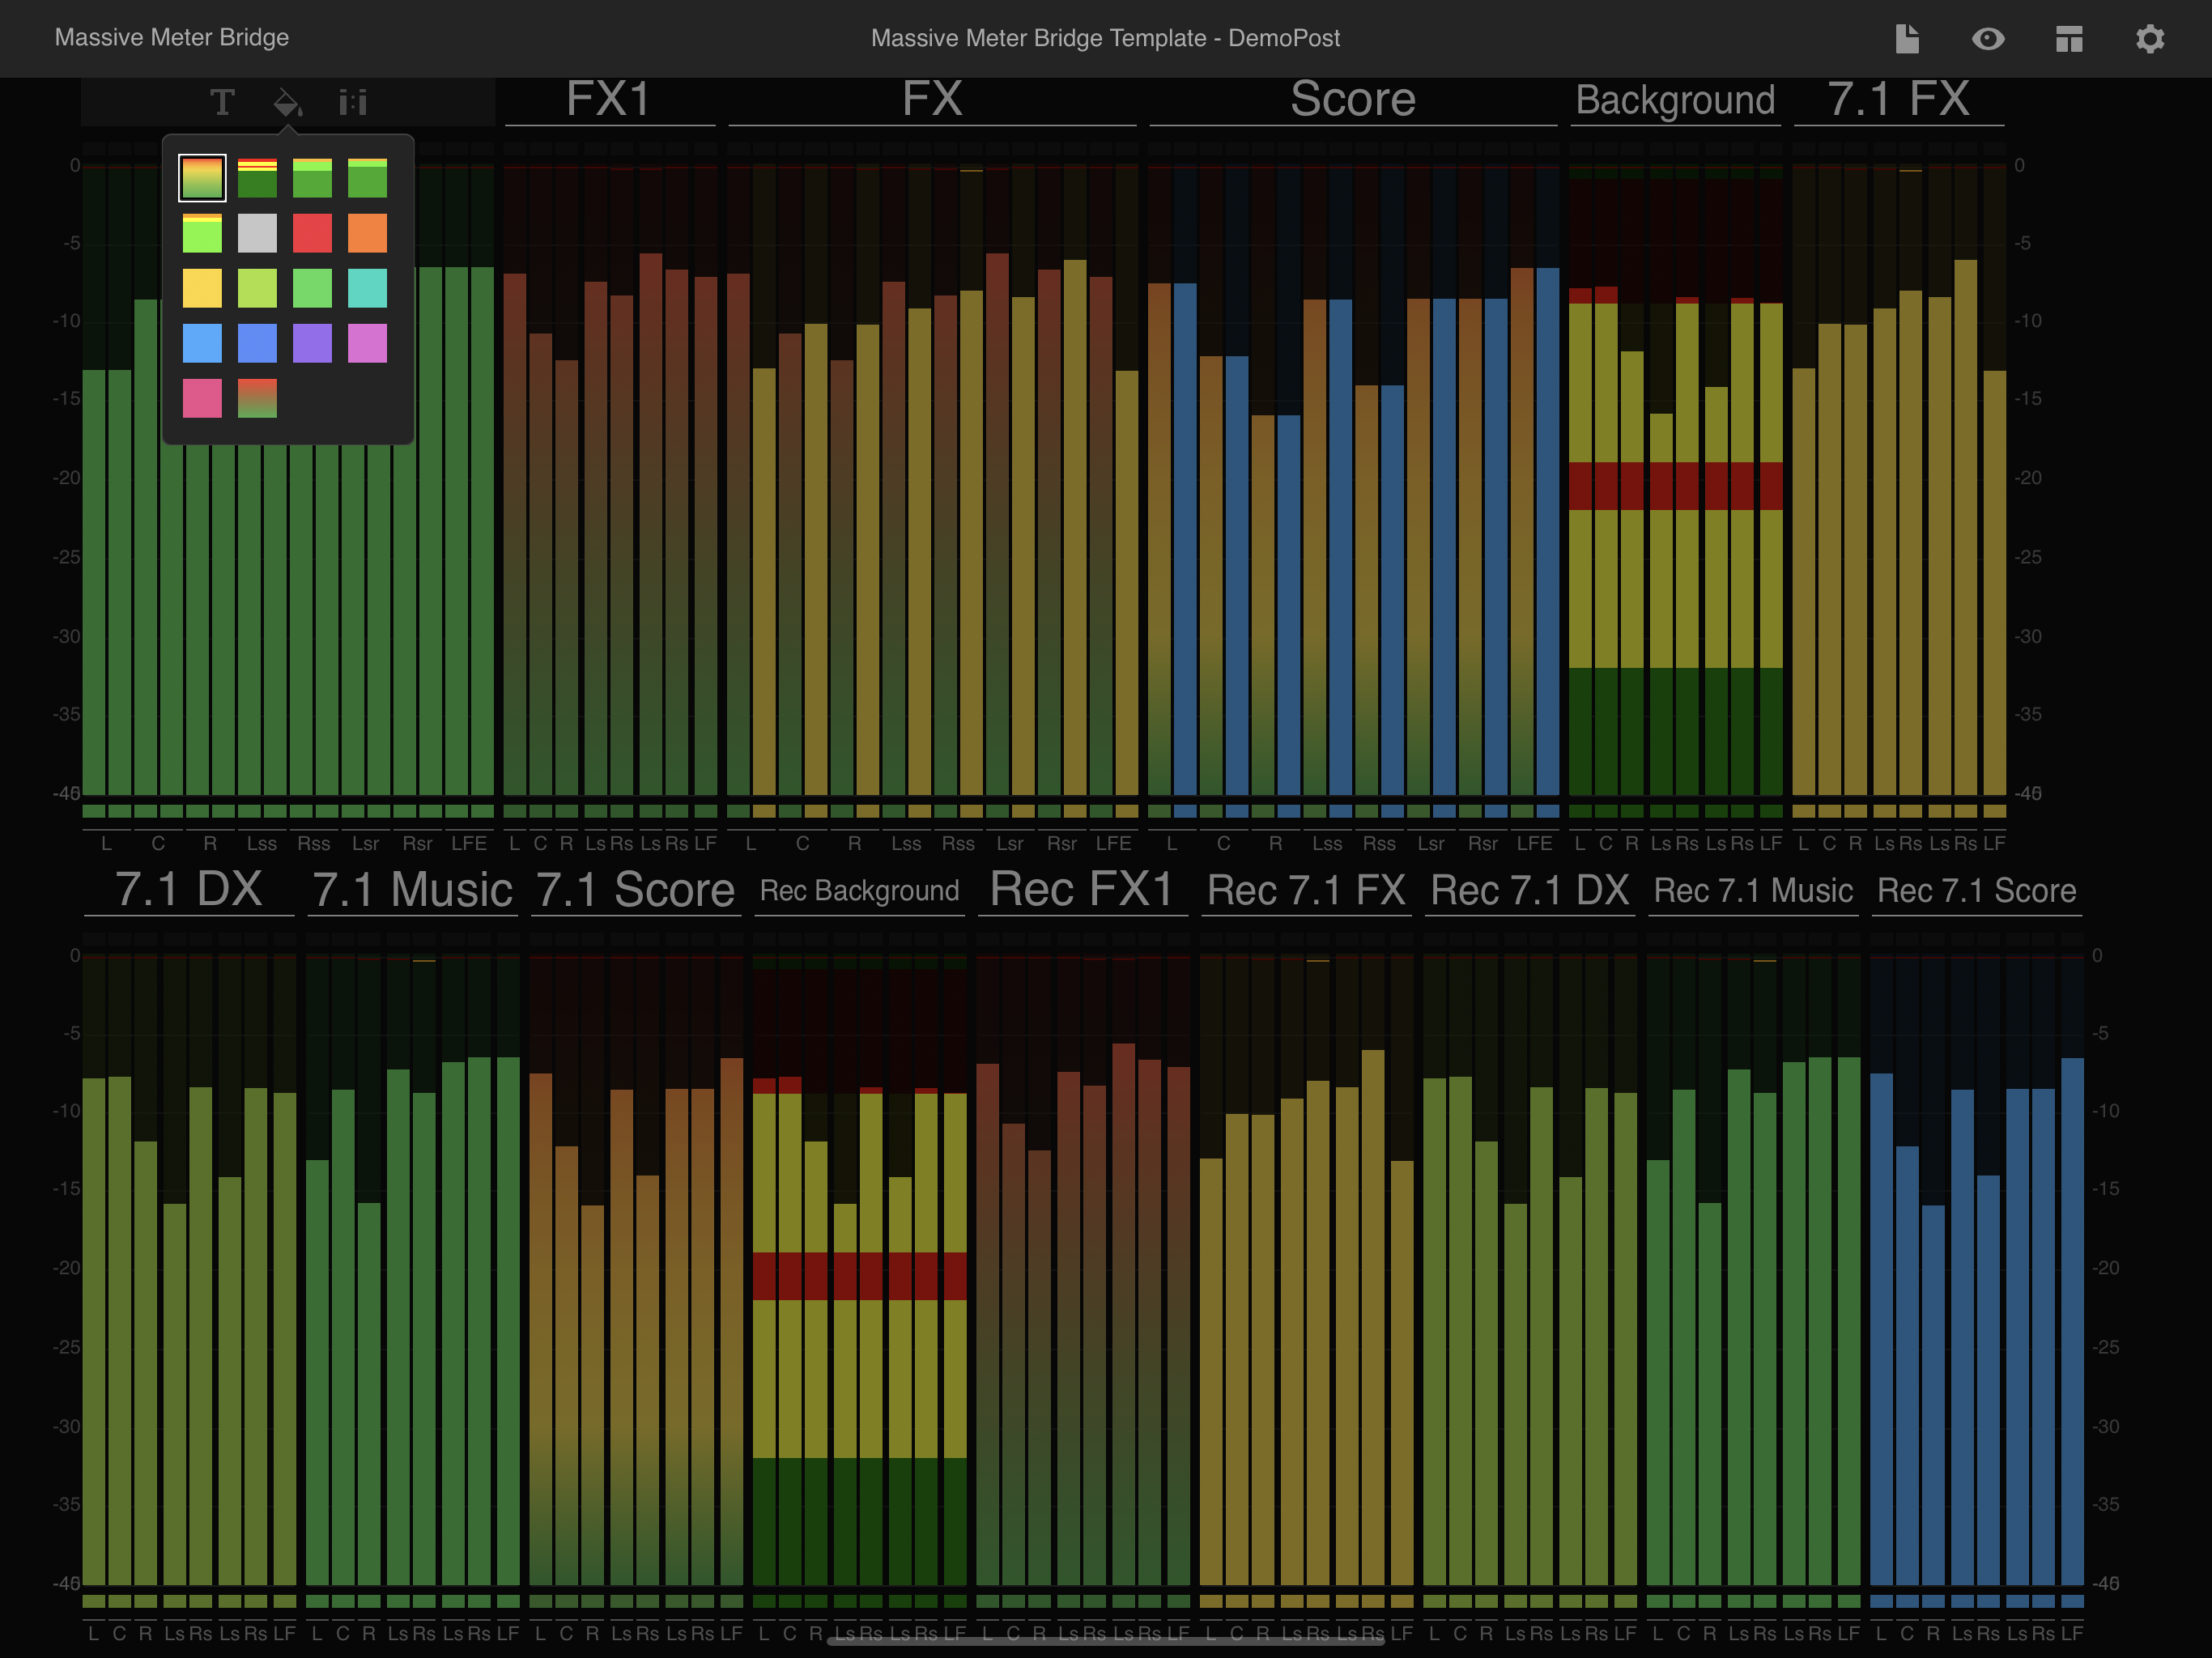This screenshot has width=2212, height=1658.
Task: Click the Lss label under the FX group
Action: [x=906, y=843]
